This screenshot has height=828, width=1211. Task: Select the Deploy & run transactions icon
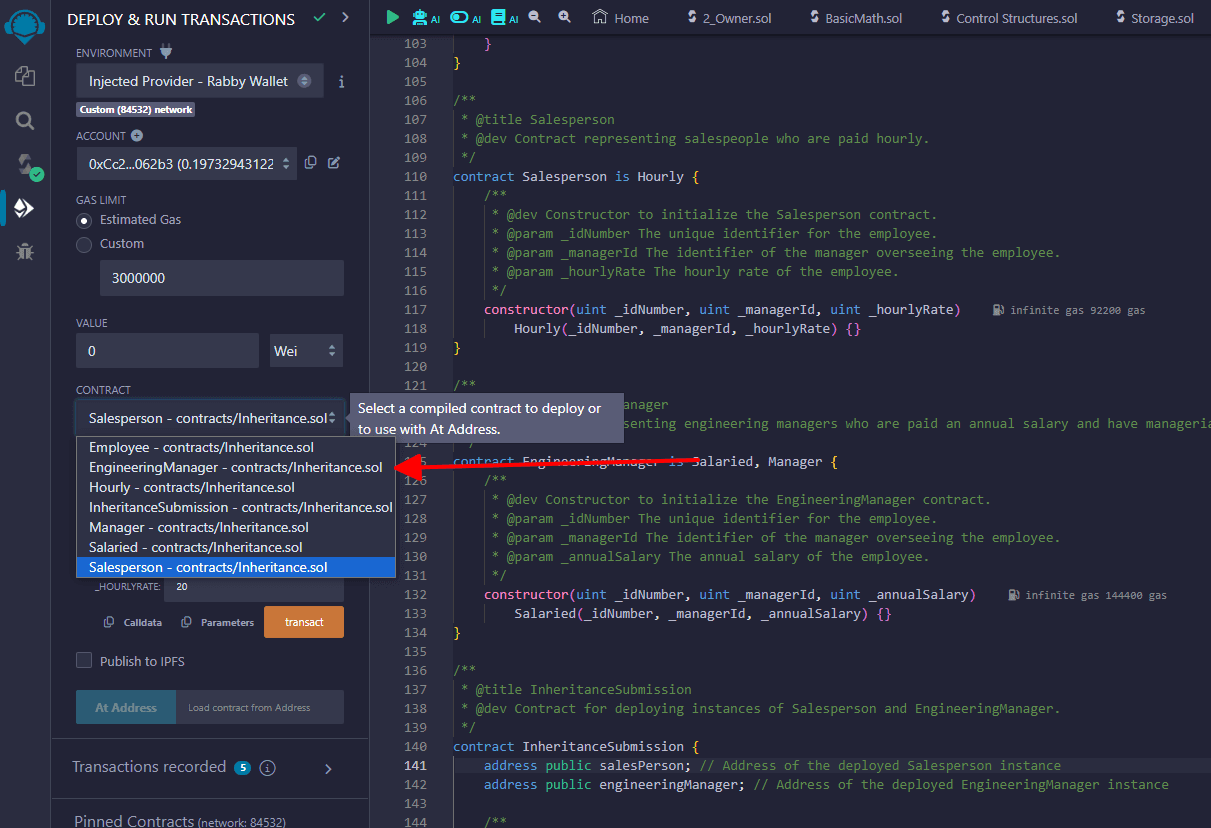(25, 208)
